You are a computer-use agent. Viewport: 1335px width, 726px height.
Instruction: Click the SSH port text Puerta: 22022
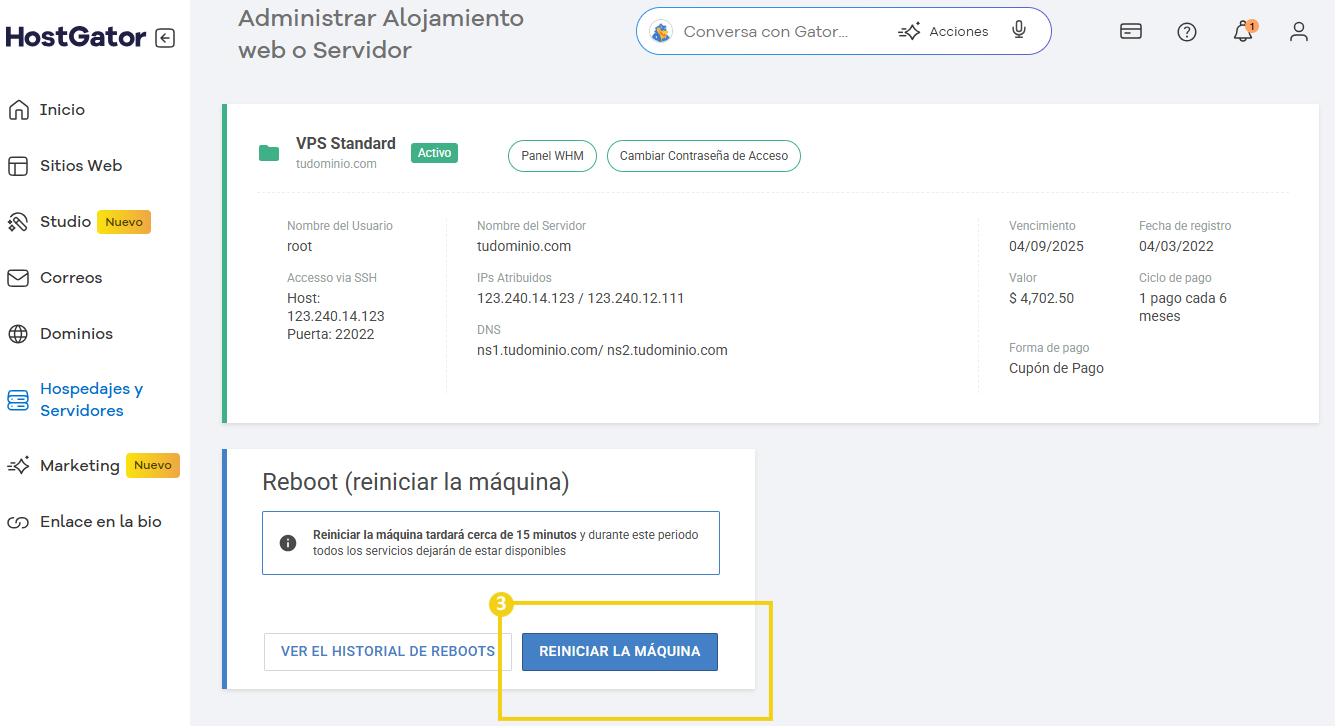pyautogui.click(x=330, y=334)
